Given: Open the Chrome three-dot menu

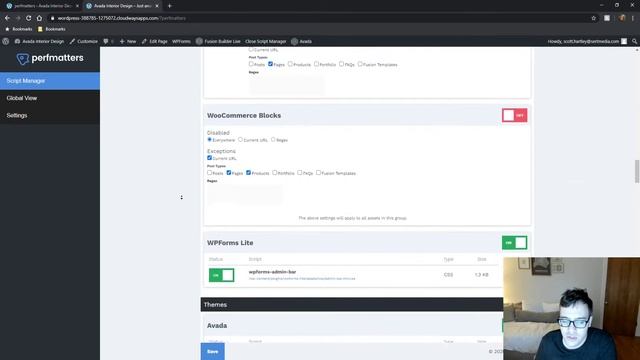Looking at the screenshot, I should tap(633, 18).
